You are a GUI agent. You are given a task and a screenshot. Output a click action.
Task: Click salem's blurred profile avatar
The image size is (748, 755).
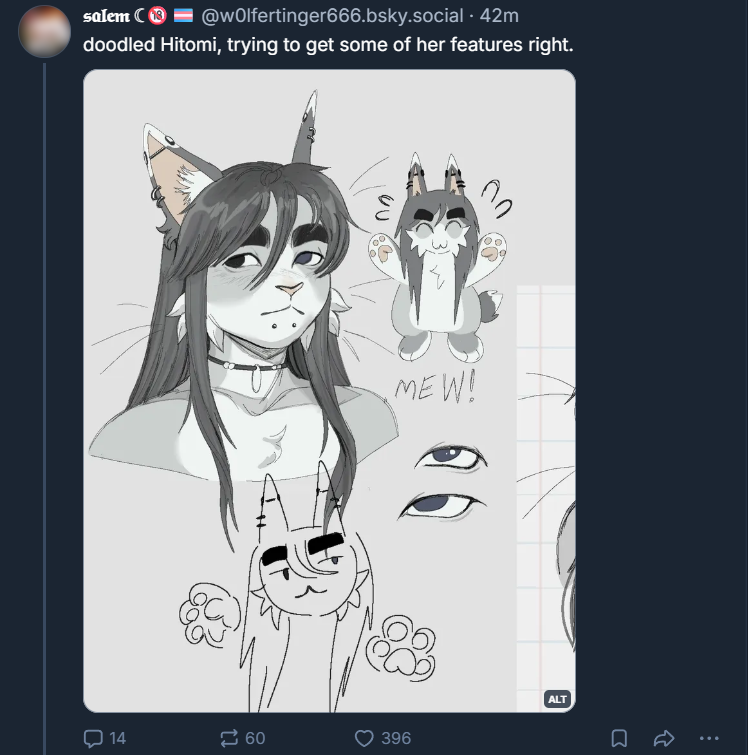44,32
